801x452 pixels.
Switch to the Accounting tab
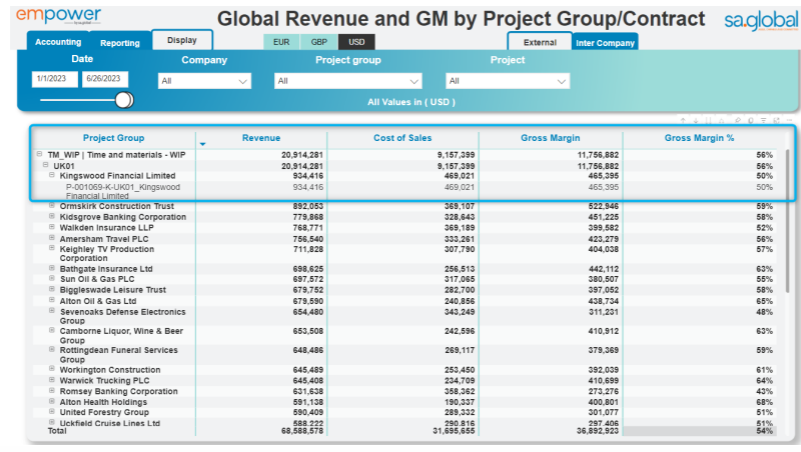(x=58, y=42)
